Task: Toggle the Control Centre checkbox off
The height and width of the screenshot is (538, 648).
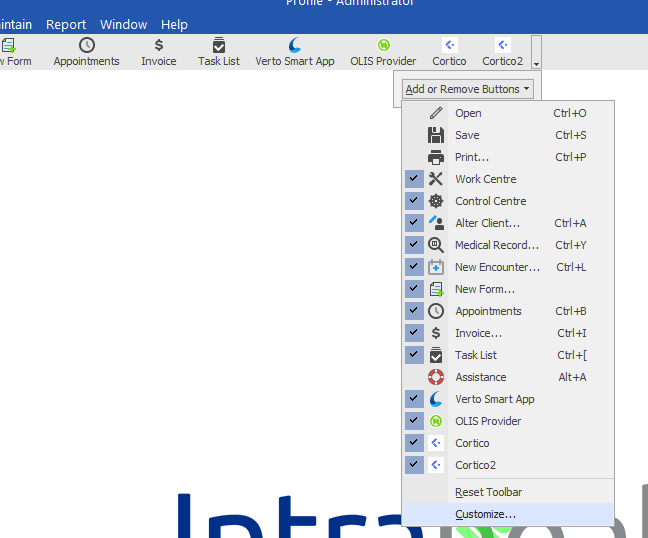Action: click(x=414, y=201)
